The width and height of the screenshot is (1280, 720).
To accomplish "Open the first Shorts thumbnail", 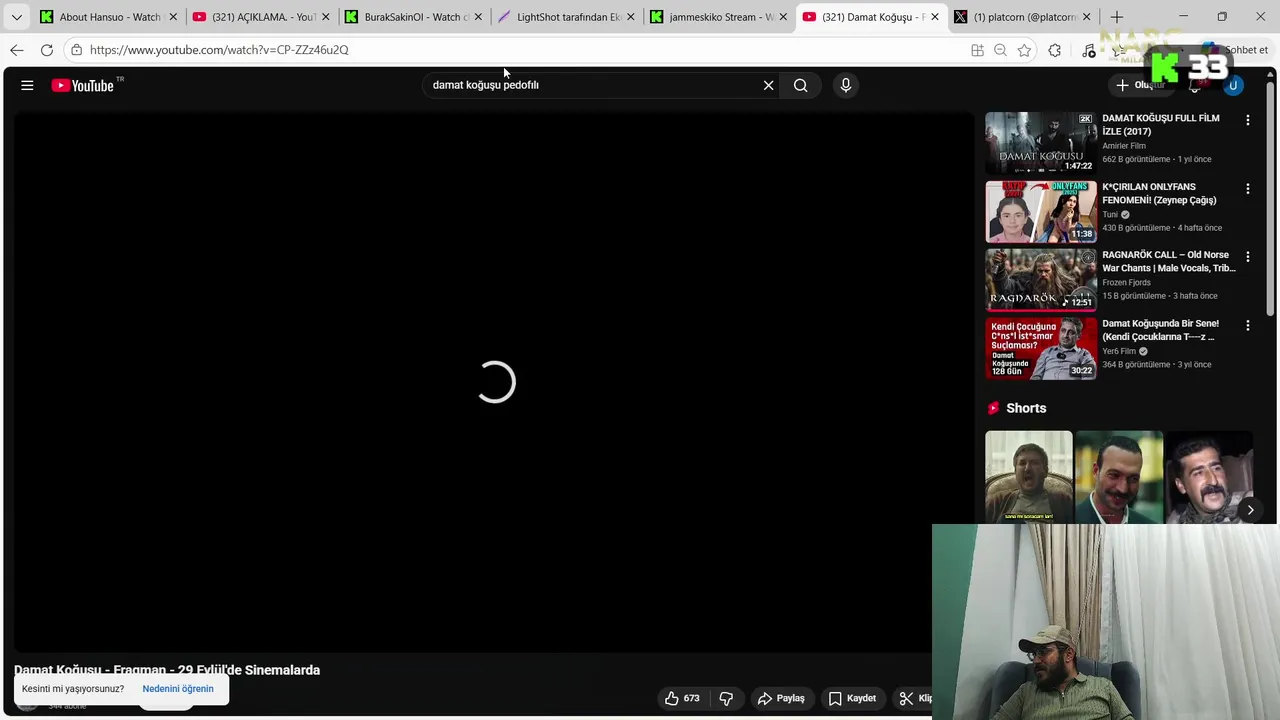I will click(x=1029, y=478).
